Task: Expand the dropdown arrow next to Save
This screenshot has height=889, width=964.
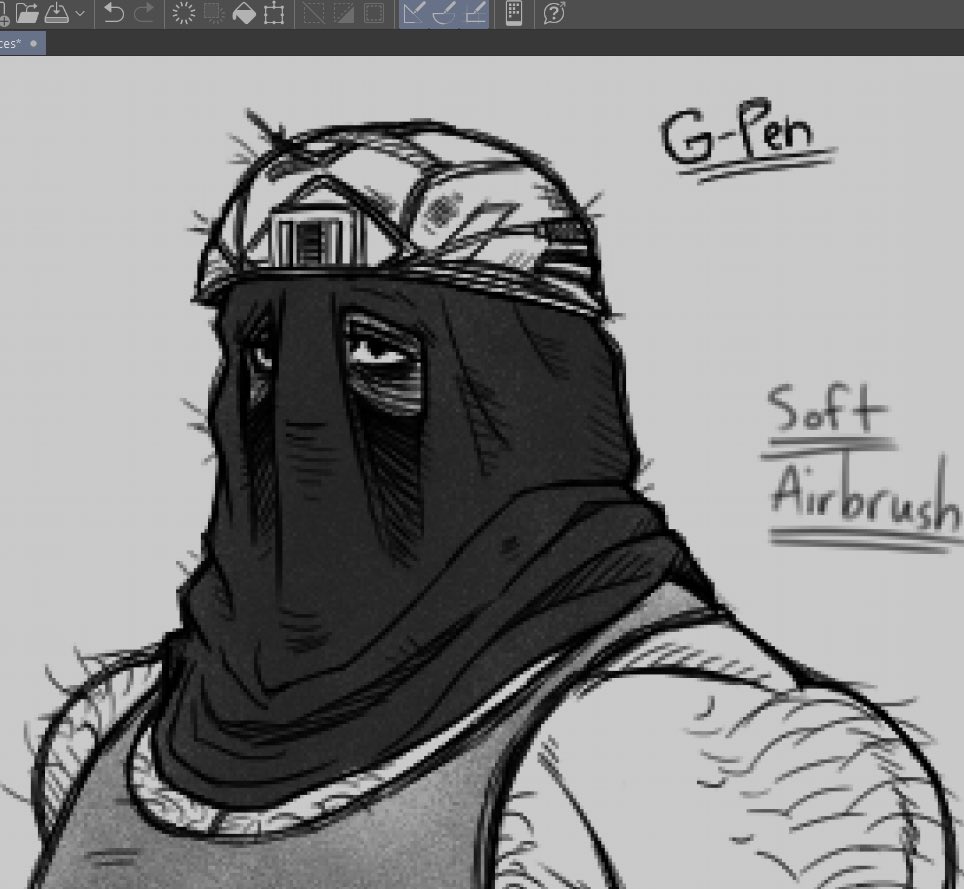Action: tap(80, 13)
